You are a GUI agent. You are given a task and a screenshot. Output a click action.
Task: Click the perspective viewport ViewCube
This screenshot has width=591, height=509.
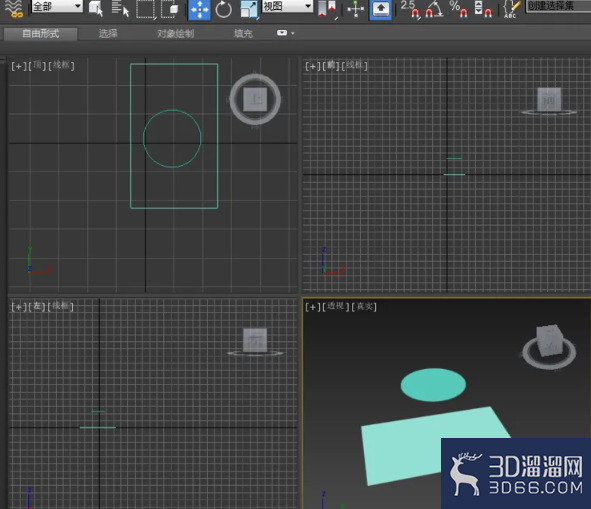(550, 341)
